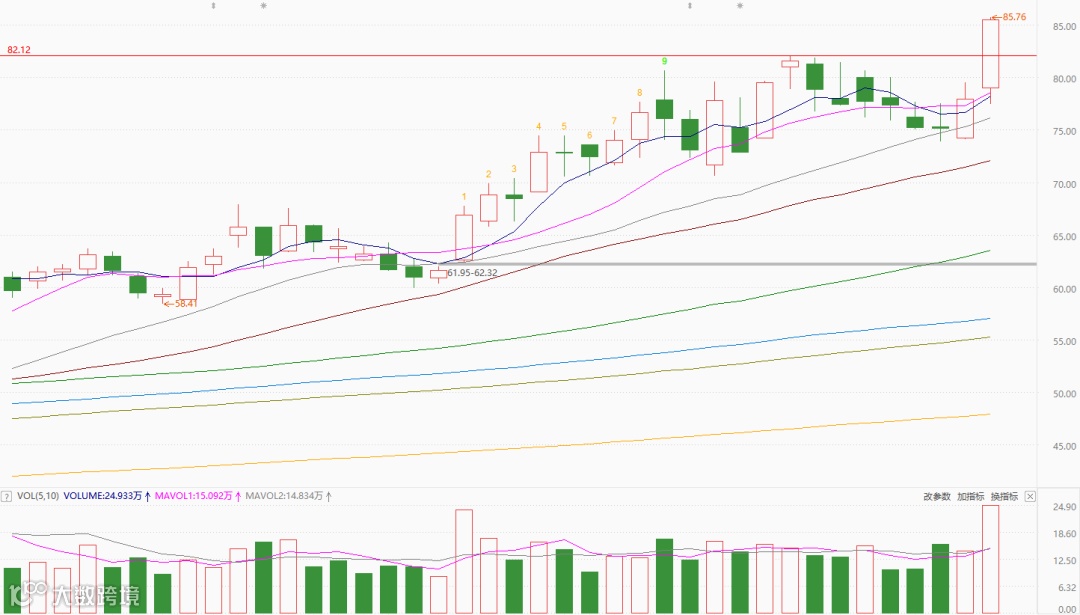Click 加指标 to add an indicator
Screen dimensions: 1080x615
click(970, 496)
